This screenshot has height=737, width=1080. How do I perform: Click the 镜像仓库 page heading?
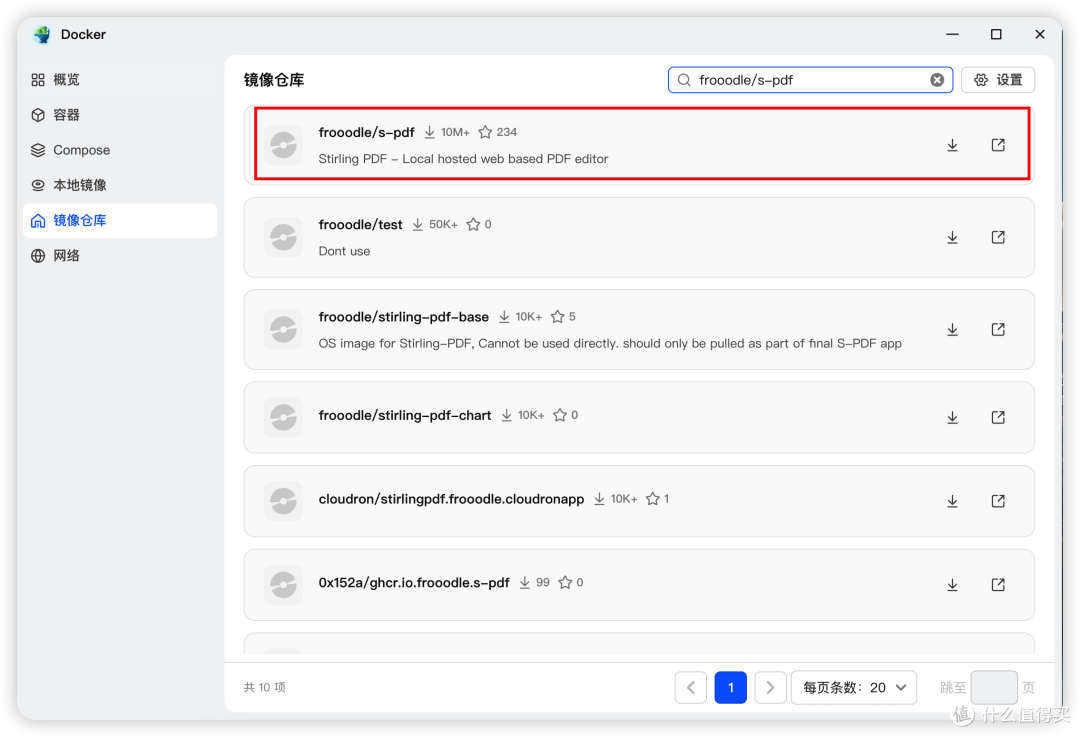coord(274,80)
